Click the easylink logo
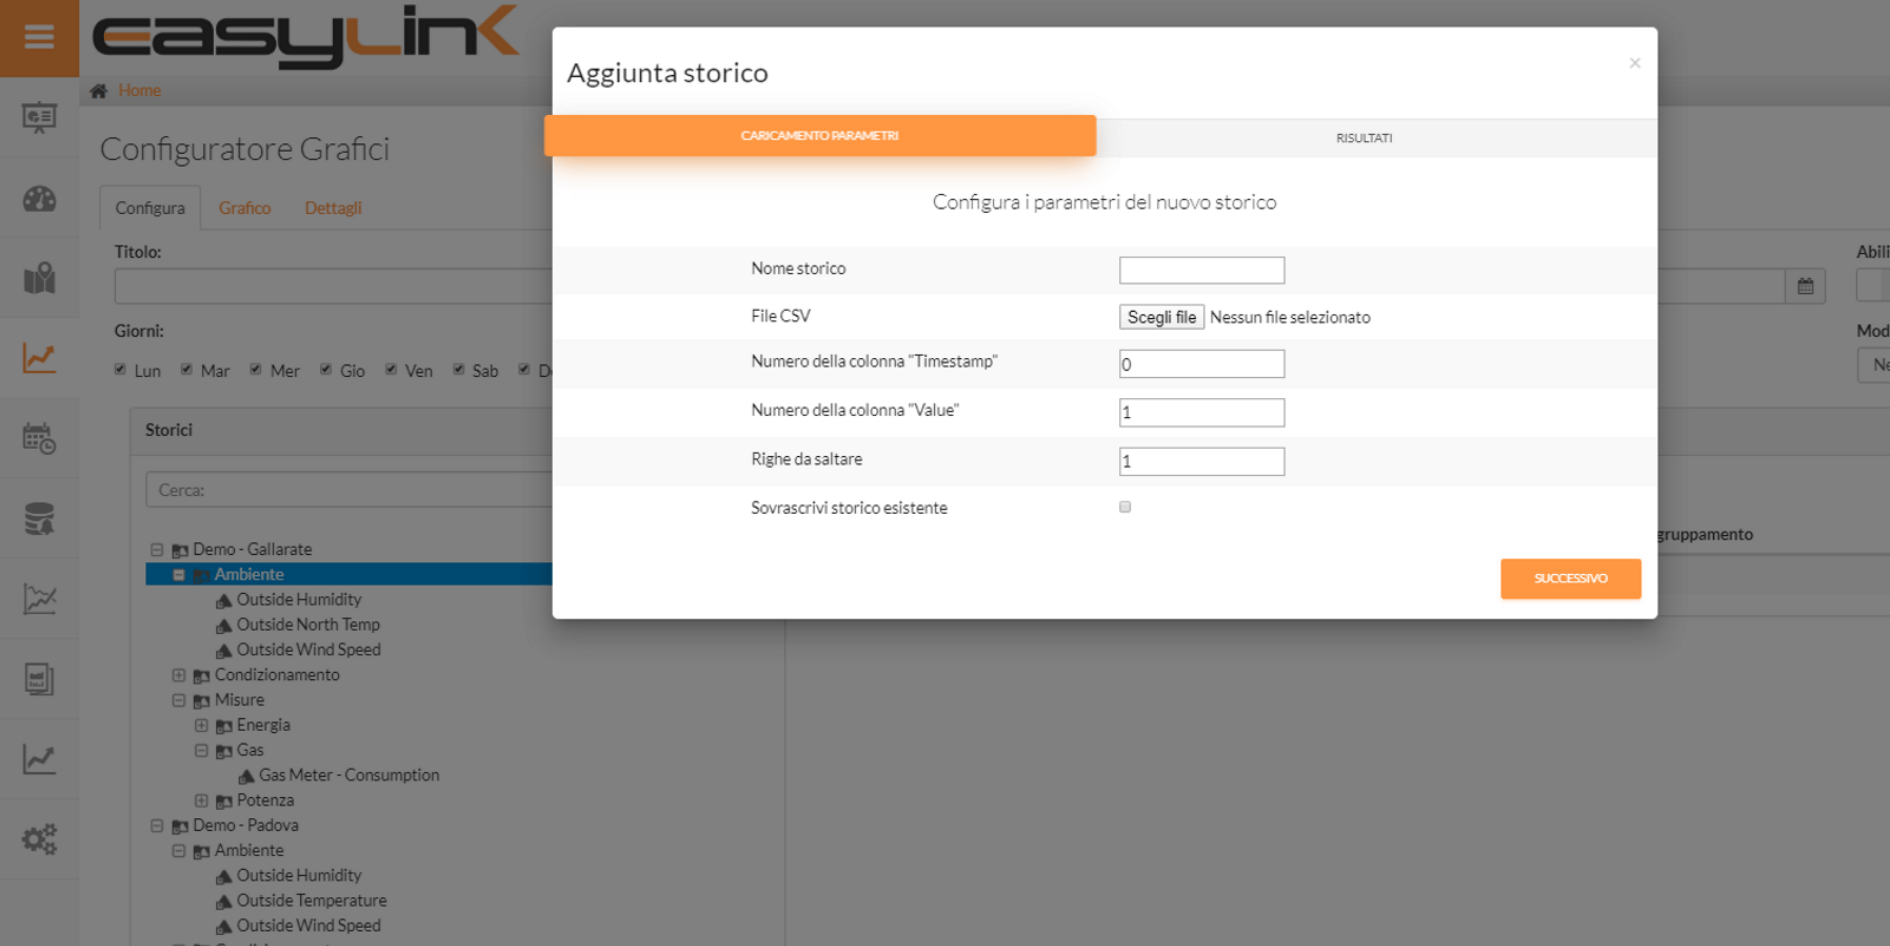1890x946 pixels. point(306,36)
